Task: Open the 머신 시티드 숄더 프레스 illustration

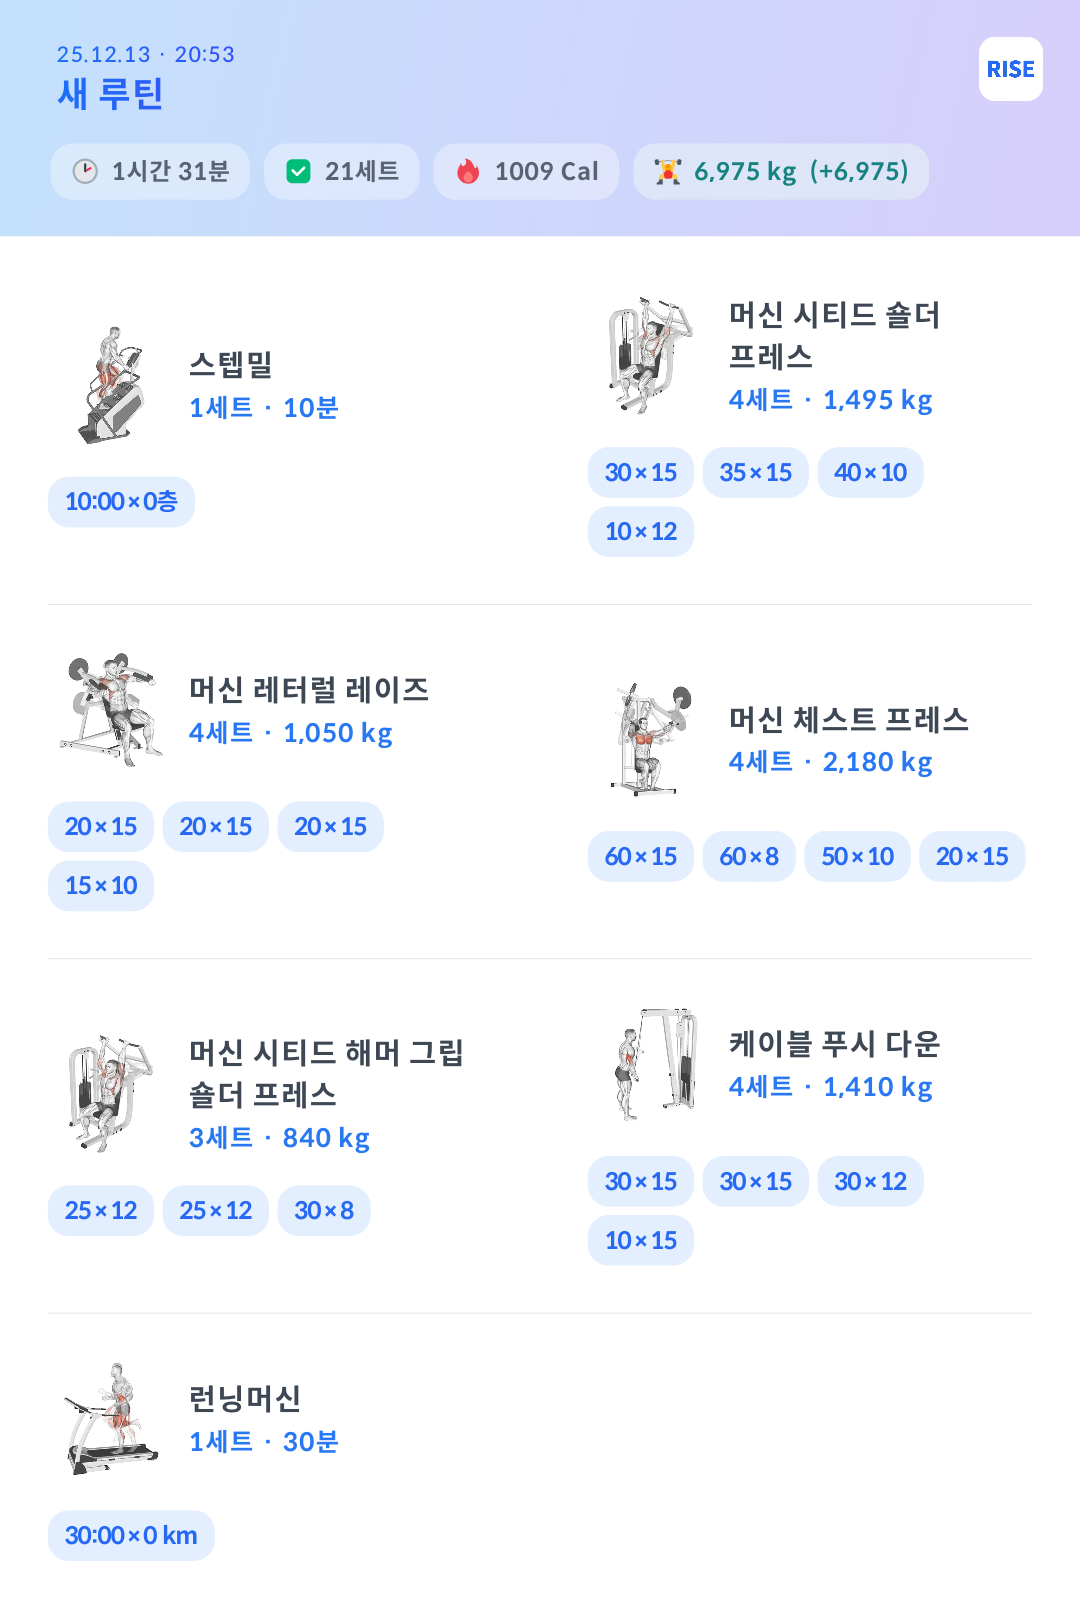Action: tap(650, 355)
